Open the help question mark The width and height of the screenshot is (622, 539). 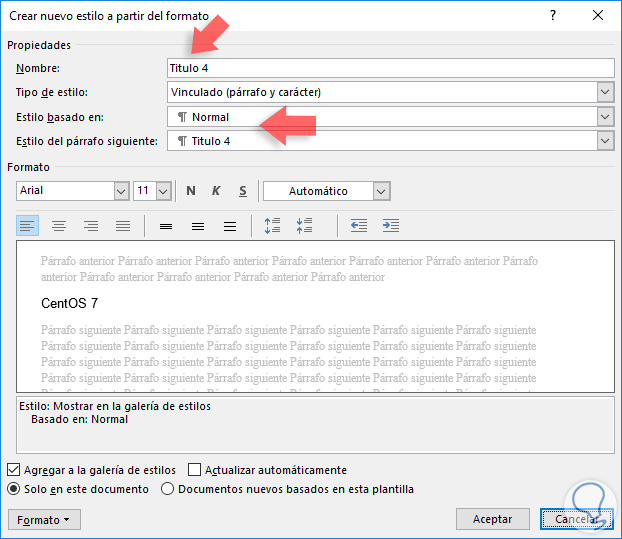pos(553,15)
